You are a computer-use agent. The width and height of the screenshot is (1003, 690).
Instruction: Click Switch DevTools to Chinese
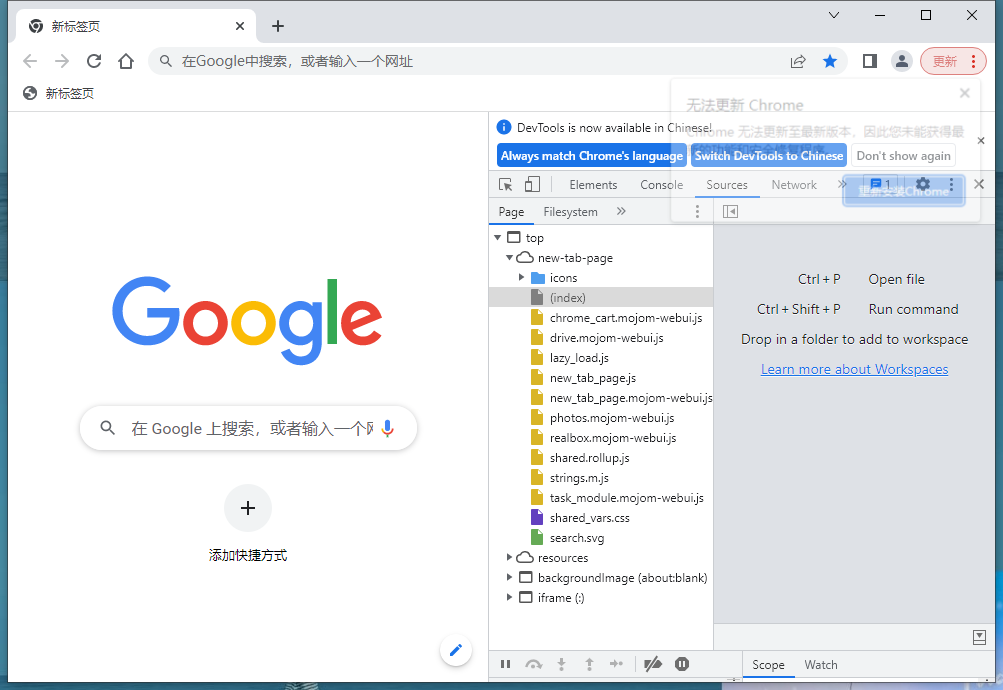point(769,155)
